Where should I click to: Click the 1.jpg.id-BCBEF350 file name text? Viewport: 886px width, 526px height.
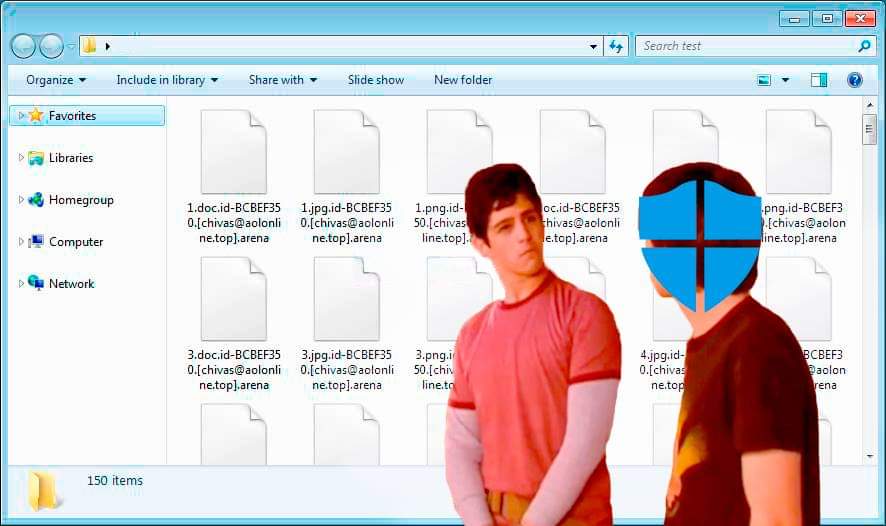(347, 223)
